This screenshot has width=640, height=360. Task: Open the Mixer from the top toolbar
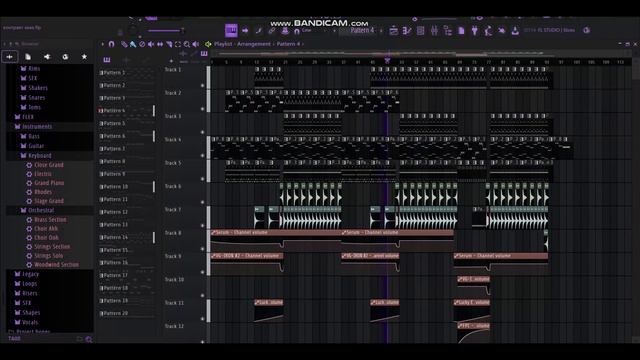[x=434, y=31]
